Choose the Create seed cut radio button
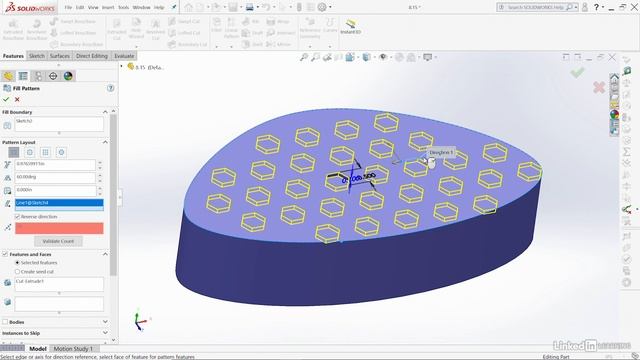This screenshot has height=360, width=640. click(17, 271)
